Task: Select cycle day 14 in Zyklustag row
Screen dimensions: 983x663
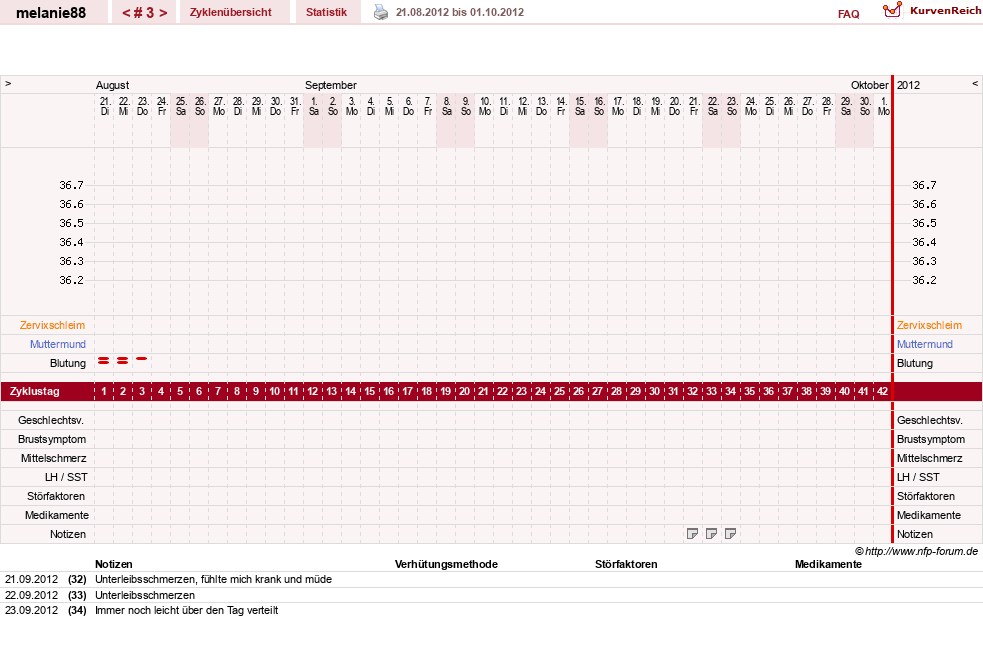Action: 350,391
